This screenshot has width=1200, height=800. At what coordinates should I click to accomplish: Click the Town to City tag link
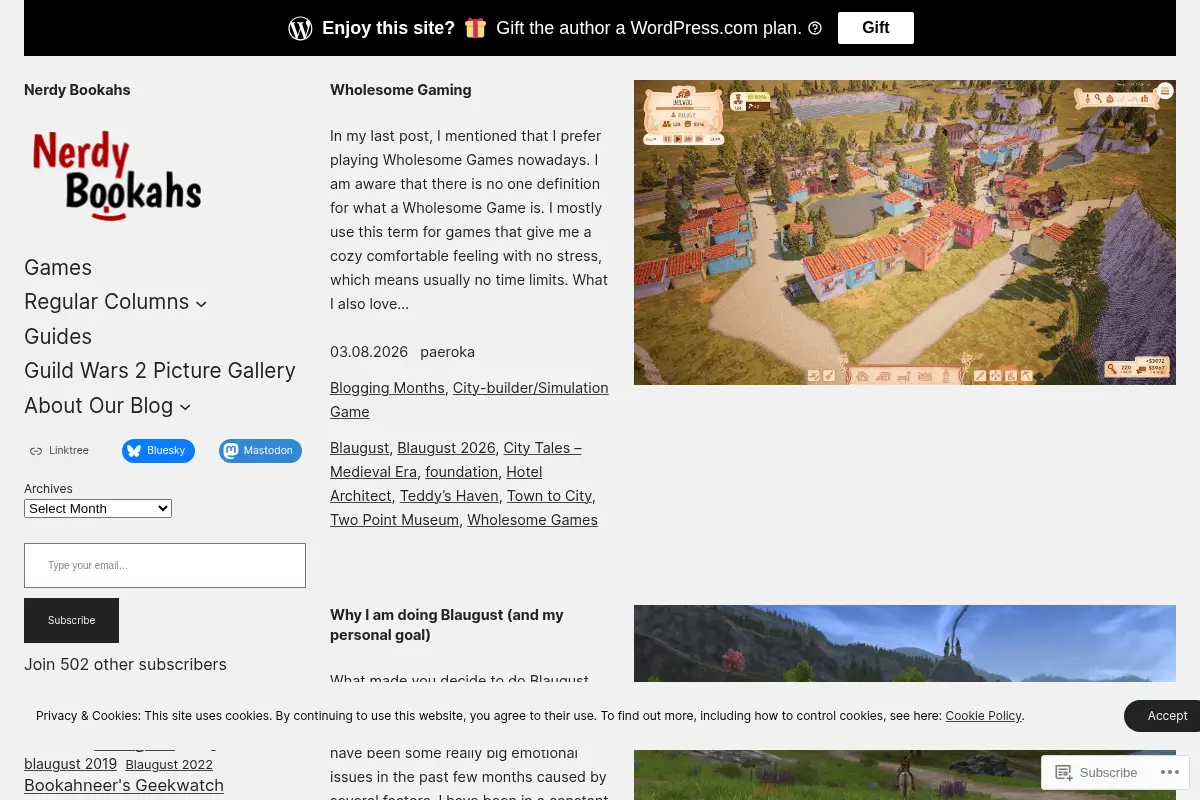point(549,496)
